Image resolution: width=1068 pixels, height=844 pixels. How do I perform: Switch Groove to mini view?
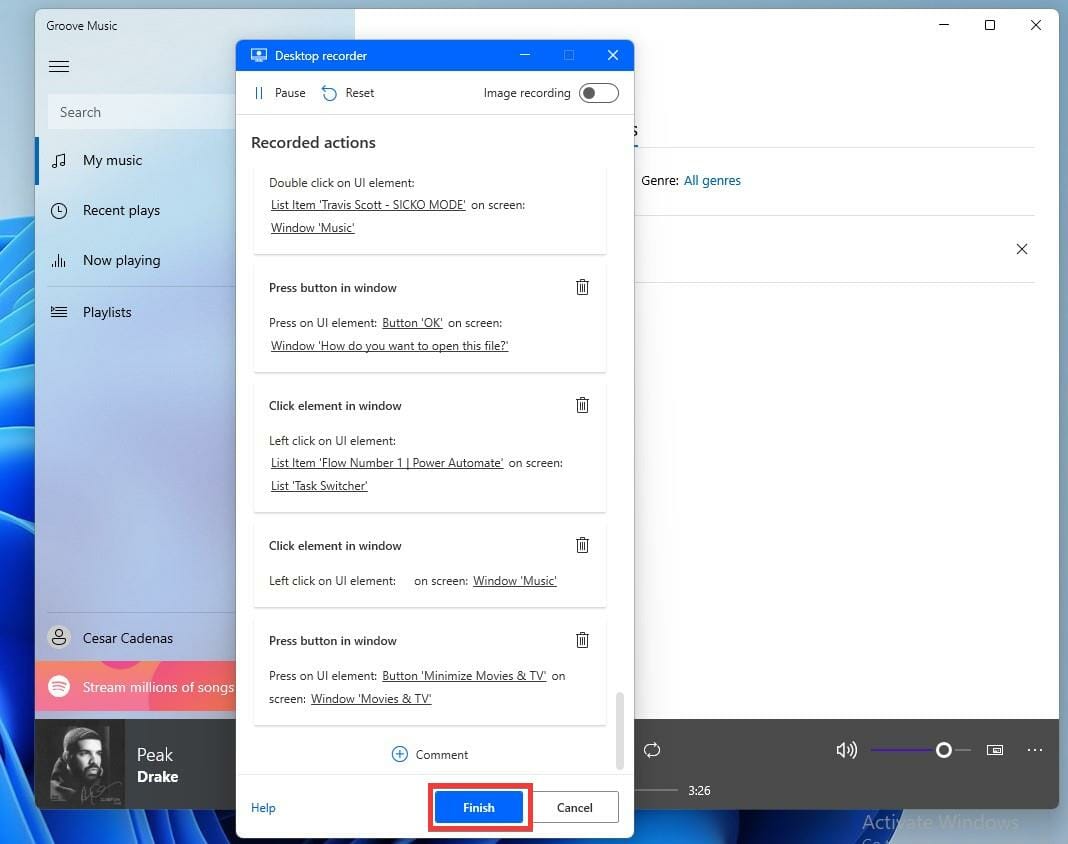coord(995,750)
